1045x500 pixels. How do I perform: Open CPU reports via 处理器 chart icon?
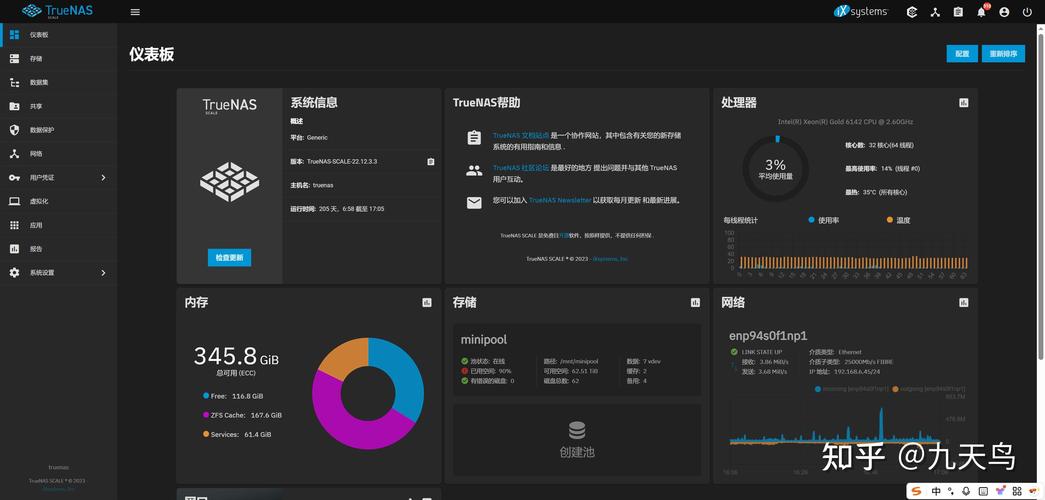tap(963, 103)
